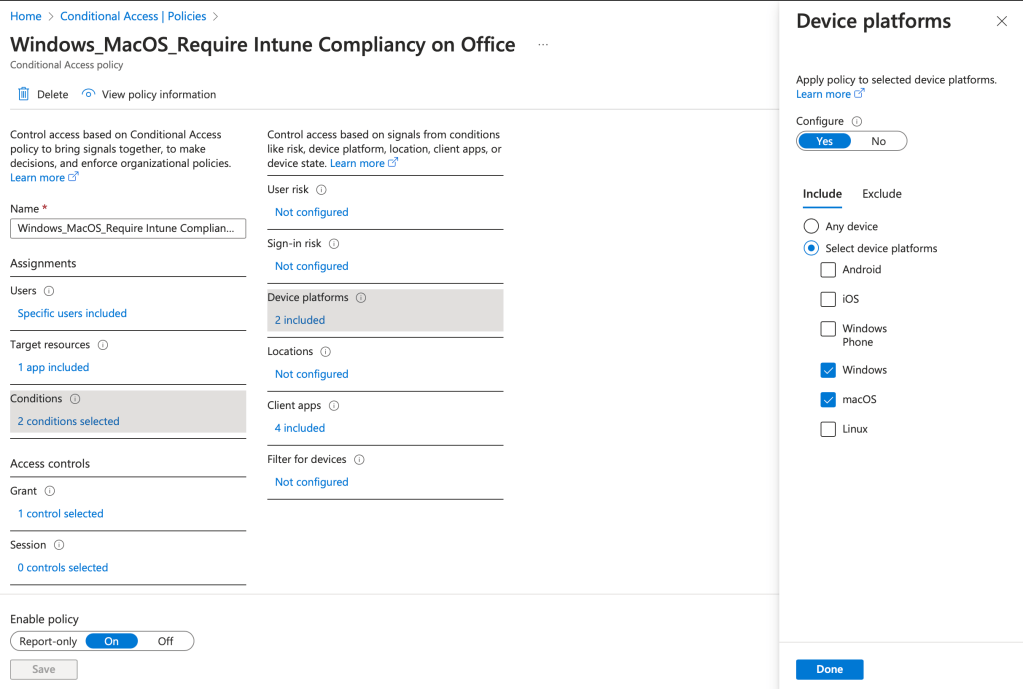Select the Include tab

click(x=822, y=194)
